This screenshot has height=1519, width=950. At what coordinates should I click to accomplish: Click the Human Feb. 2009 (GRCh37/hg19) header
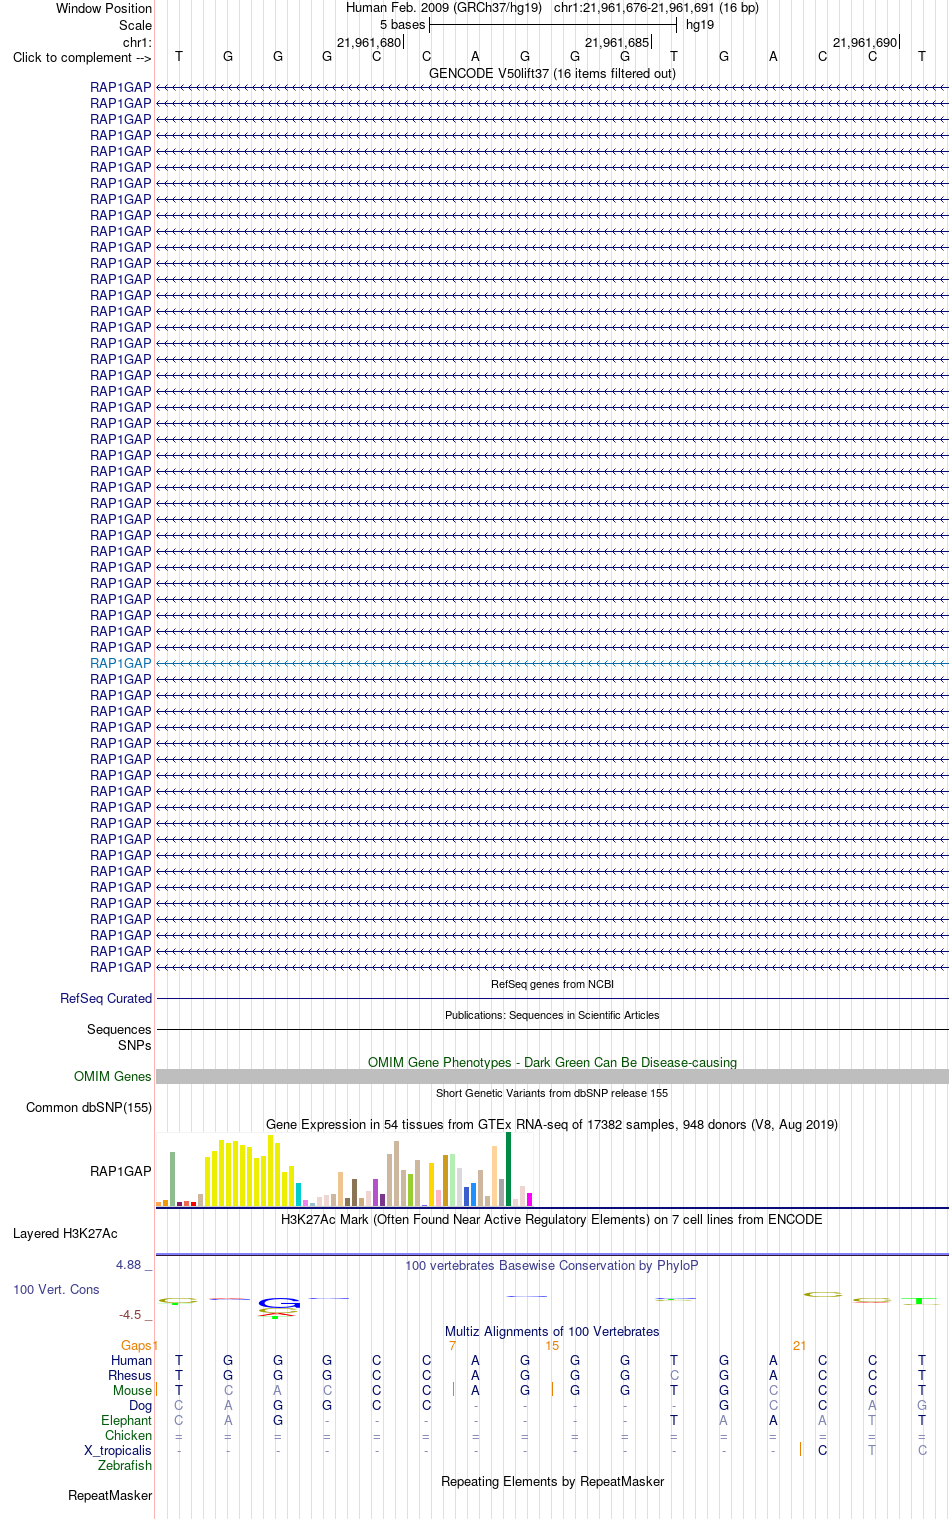[444, 8]
